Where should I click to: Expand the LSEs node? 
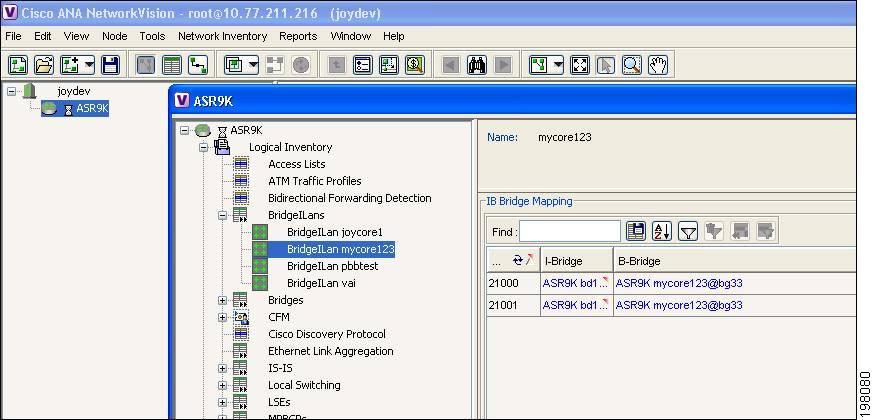pos(222,403)
